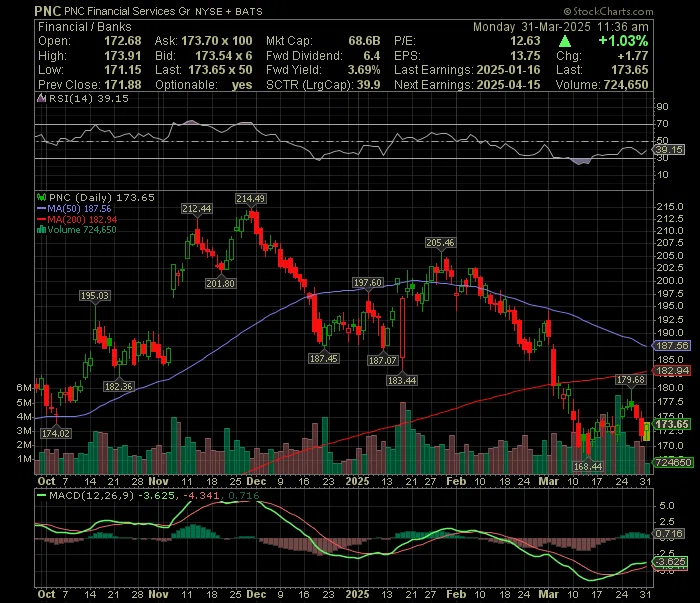Click the green up-arrow change icon

point(565,41)
